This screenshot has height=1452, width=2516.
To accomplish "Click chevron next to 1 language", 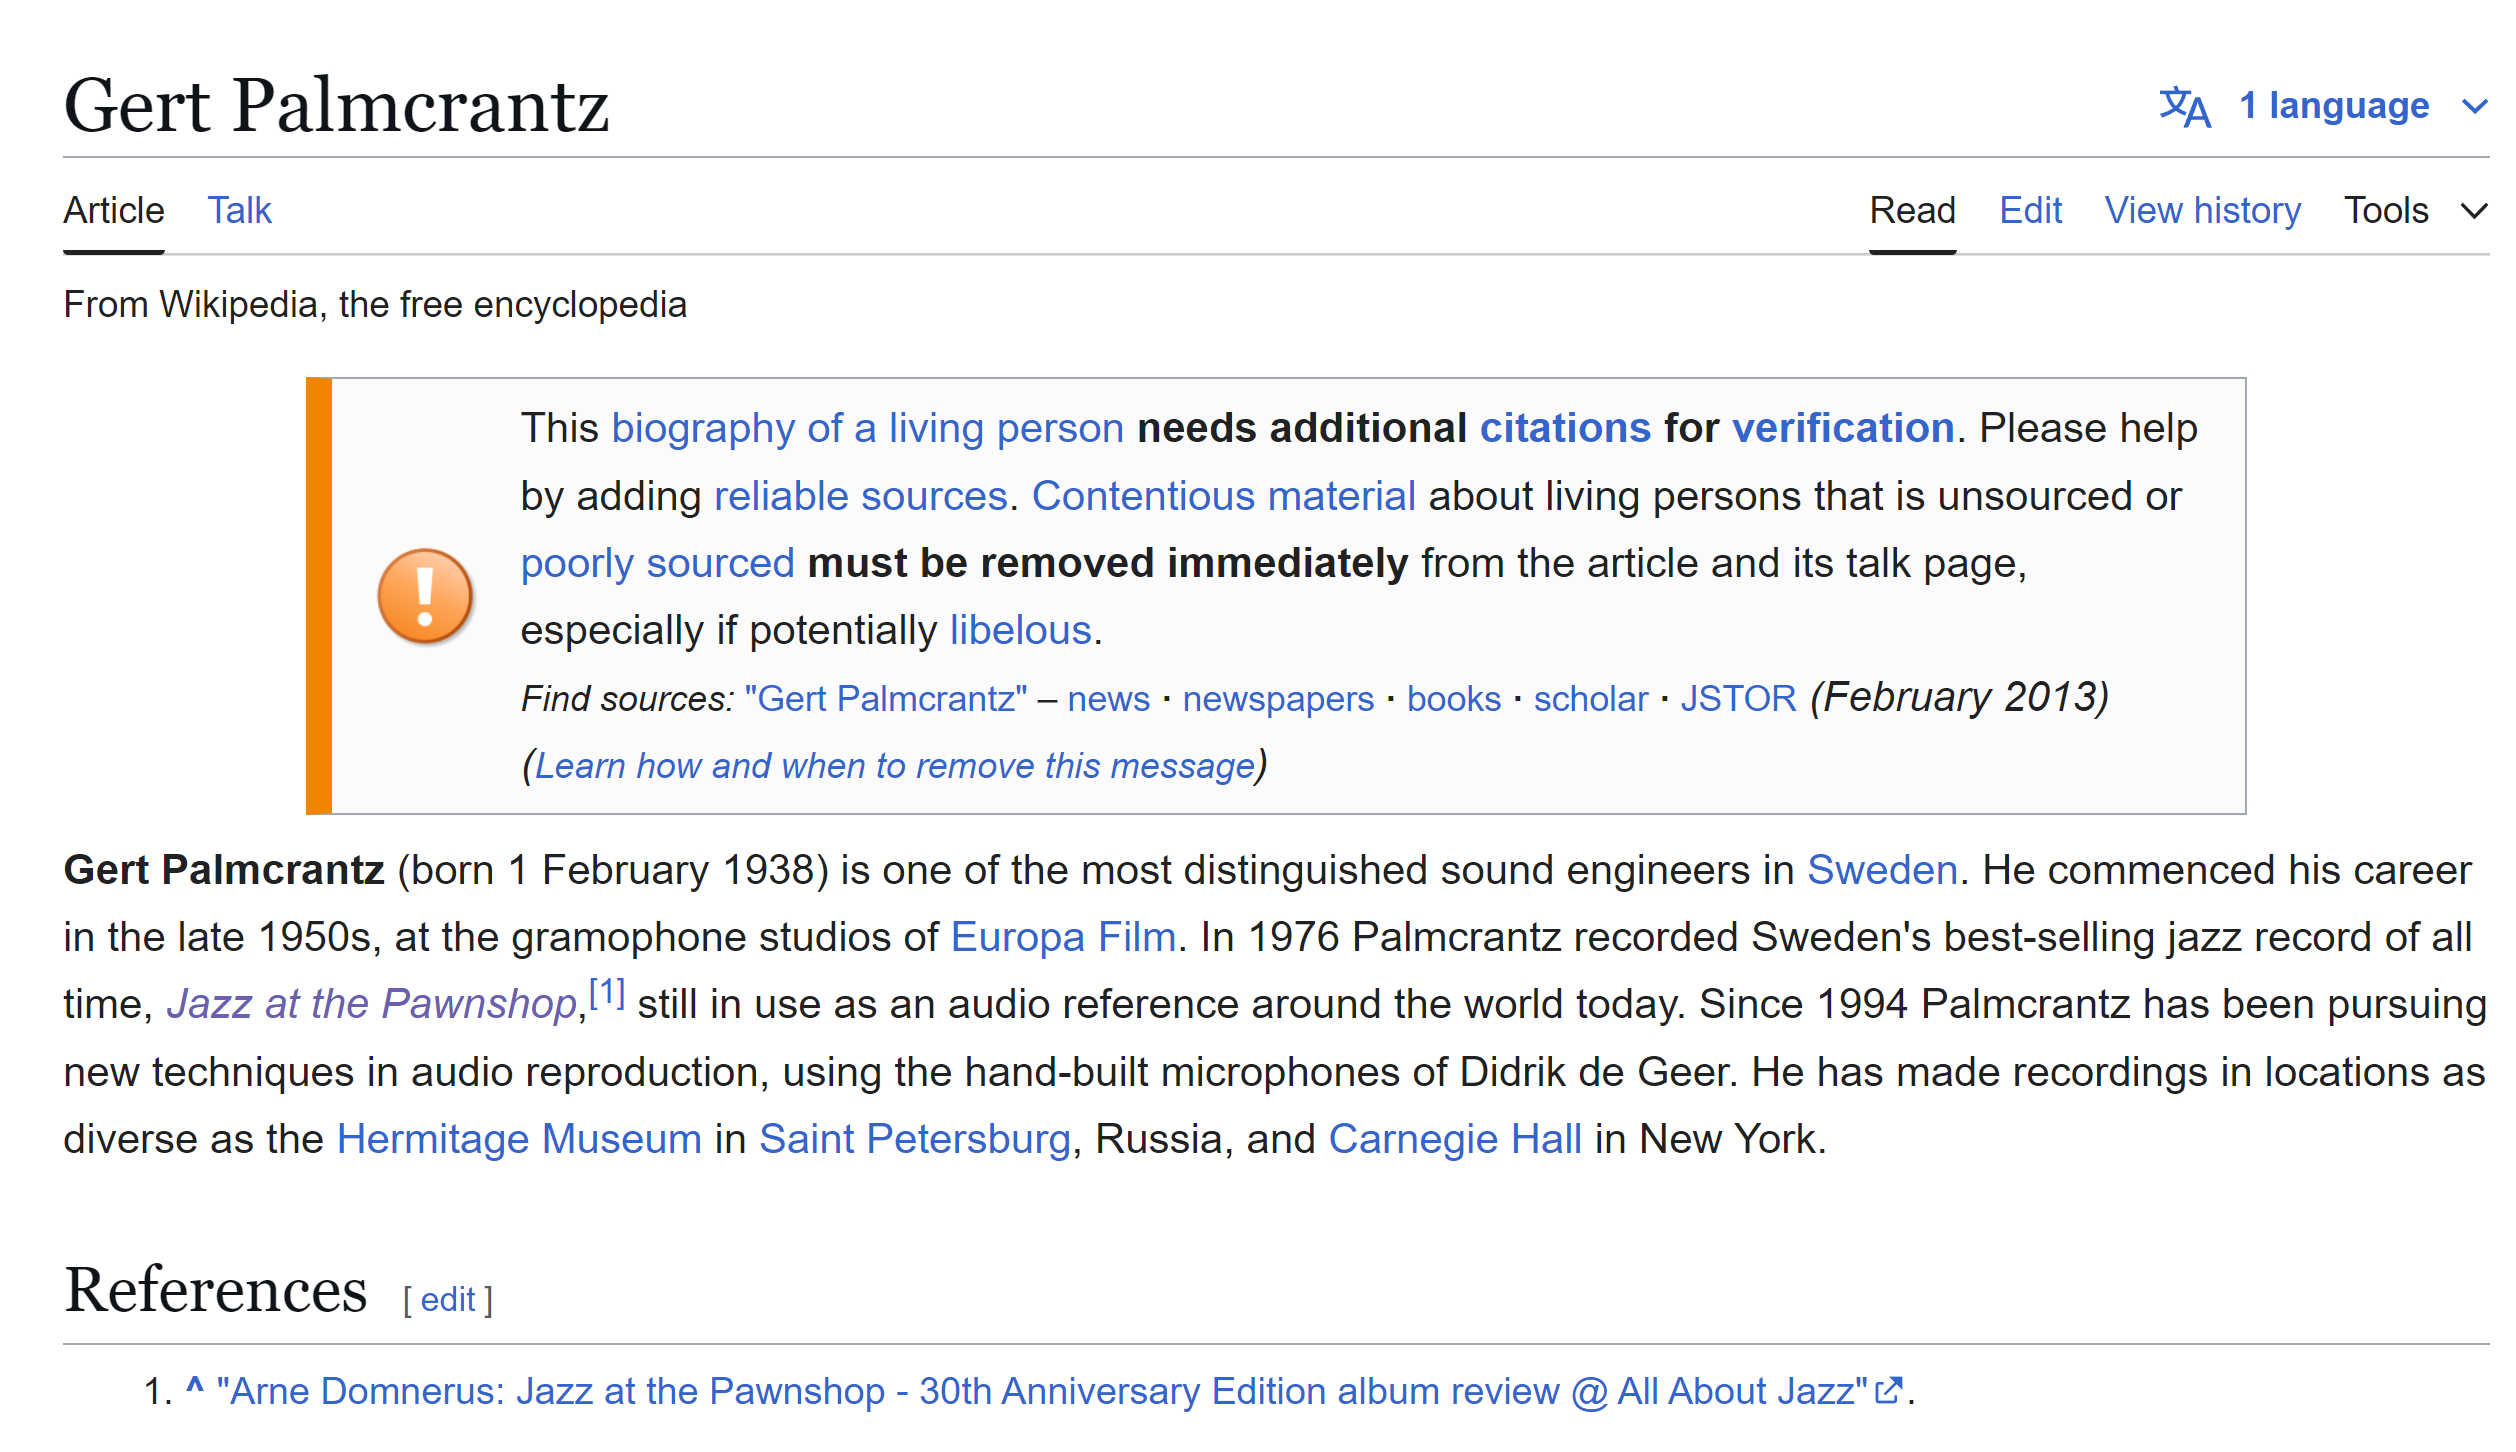I will [2474, 106].
